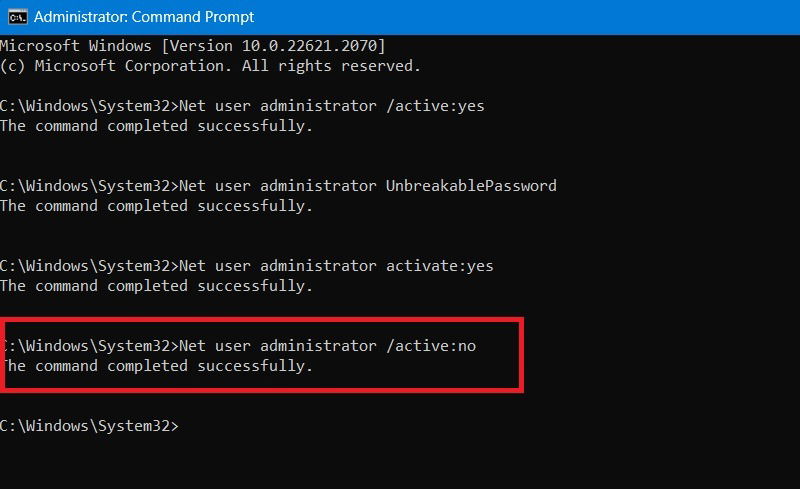Click the success message below the /active:yes command
Viewport: 800px width, 489px height.
pos(156,126)
